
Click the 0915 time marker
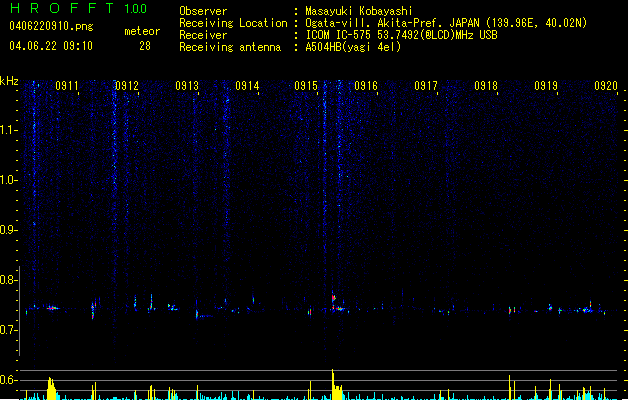coord(306,86)
